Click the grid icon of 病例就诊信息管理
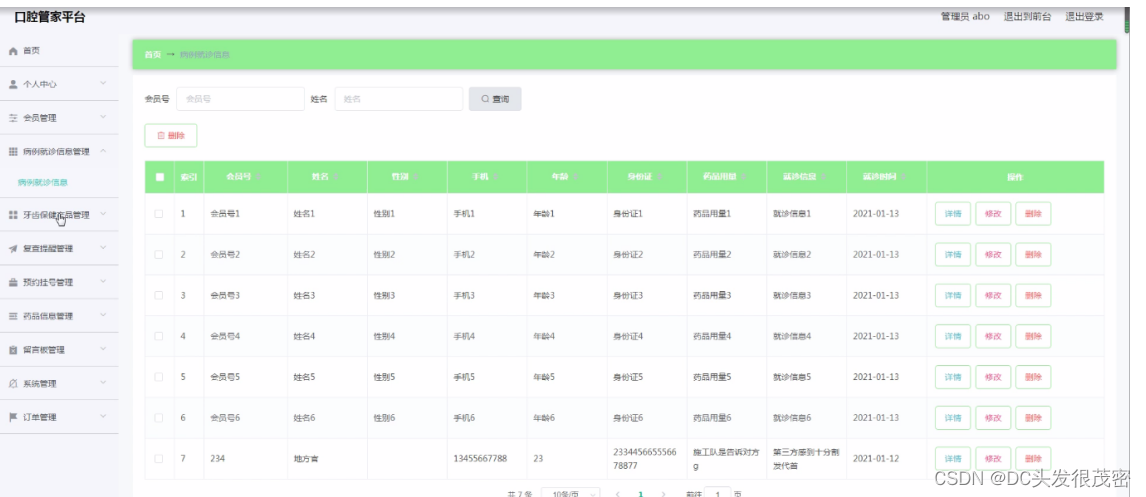This screenshot has height=497, width=1146. (x=12, y=151)
